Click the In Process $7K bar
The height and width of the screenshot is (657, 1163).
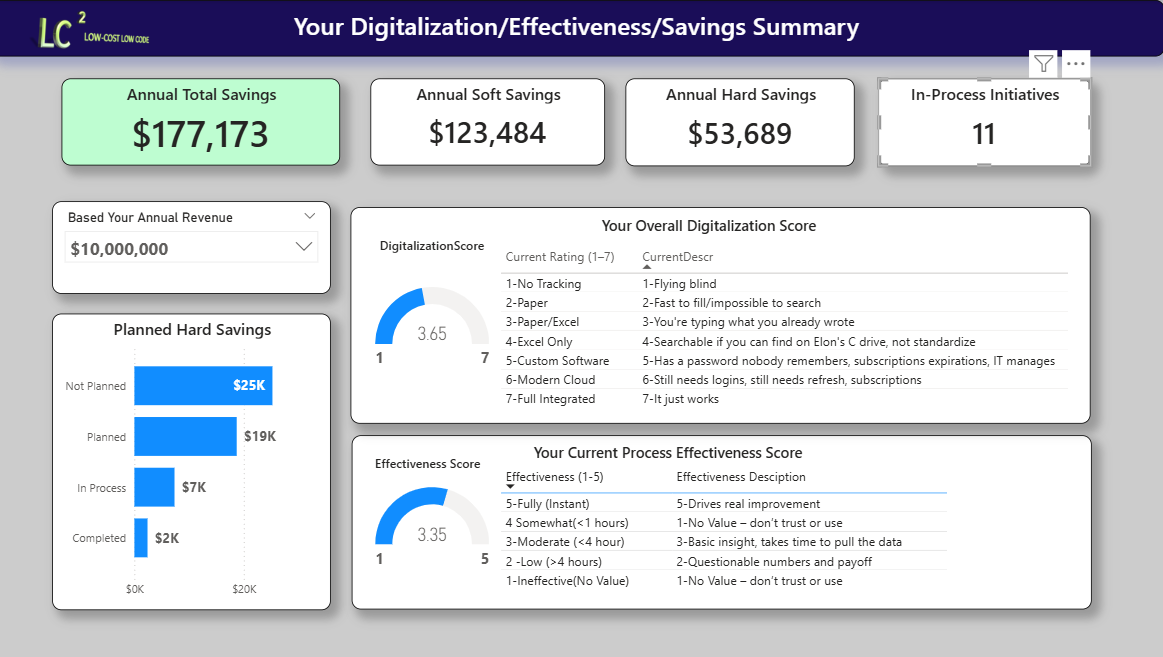tap(155, 487)
